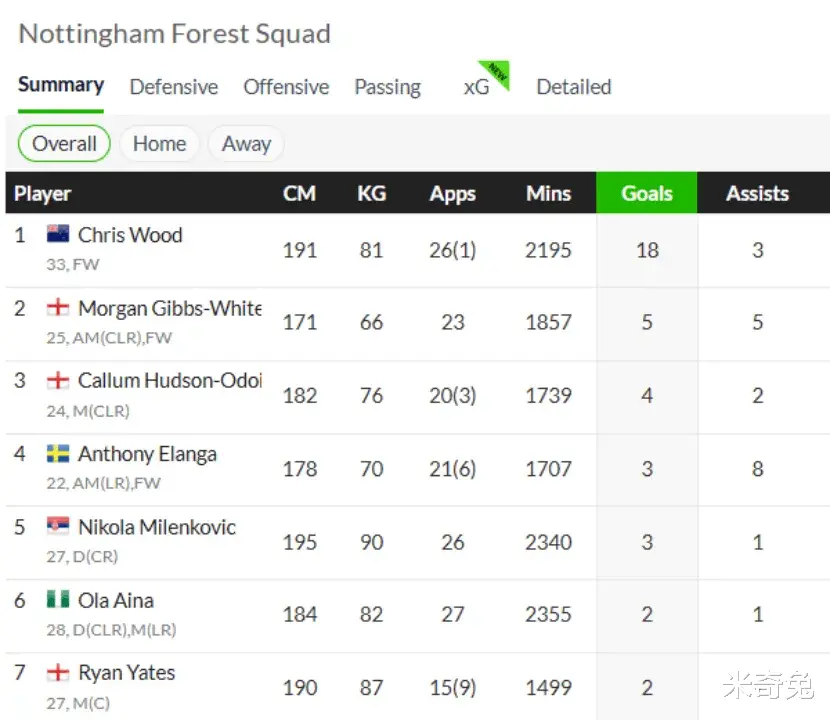Viewport: 830px width, 720px height.
Task: Click the England flag next to Morgan Gibbs-White
Action: pos(58,307)
